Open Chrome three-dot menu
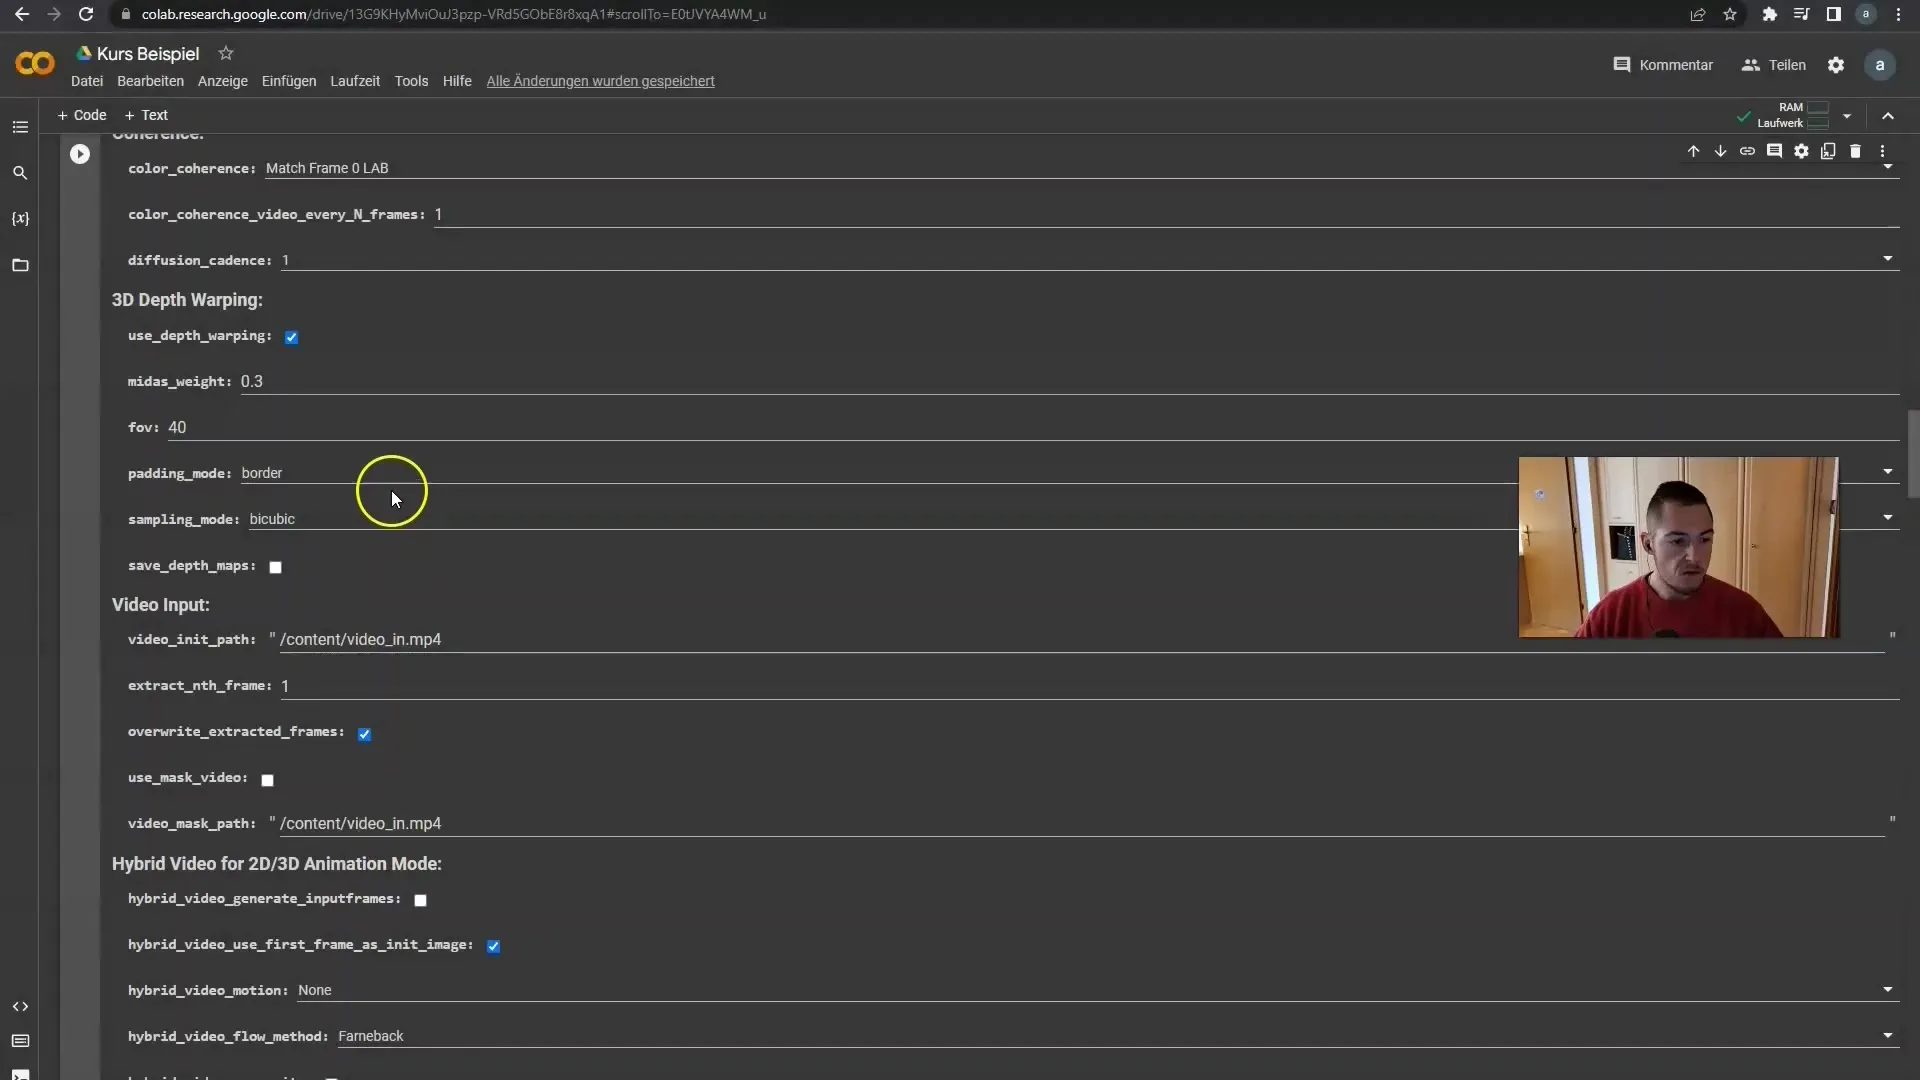The height and width of the screenshot is (1080, 1920). 1899,14
